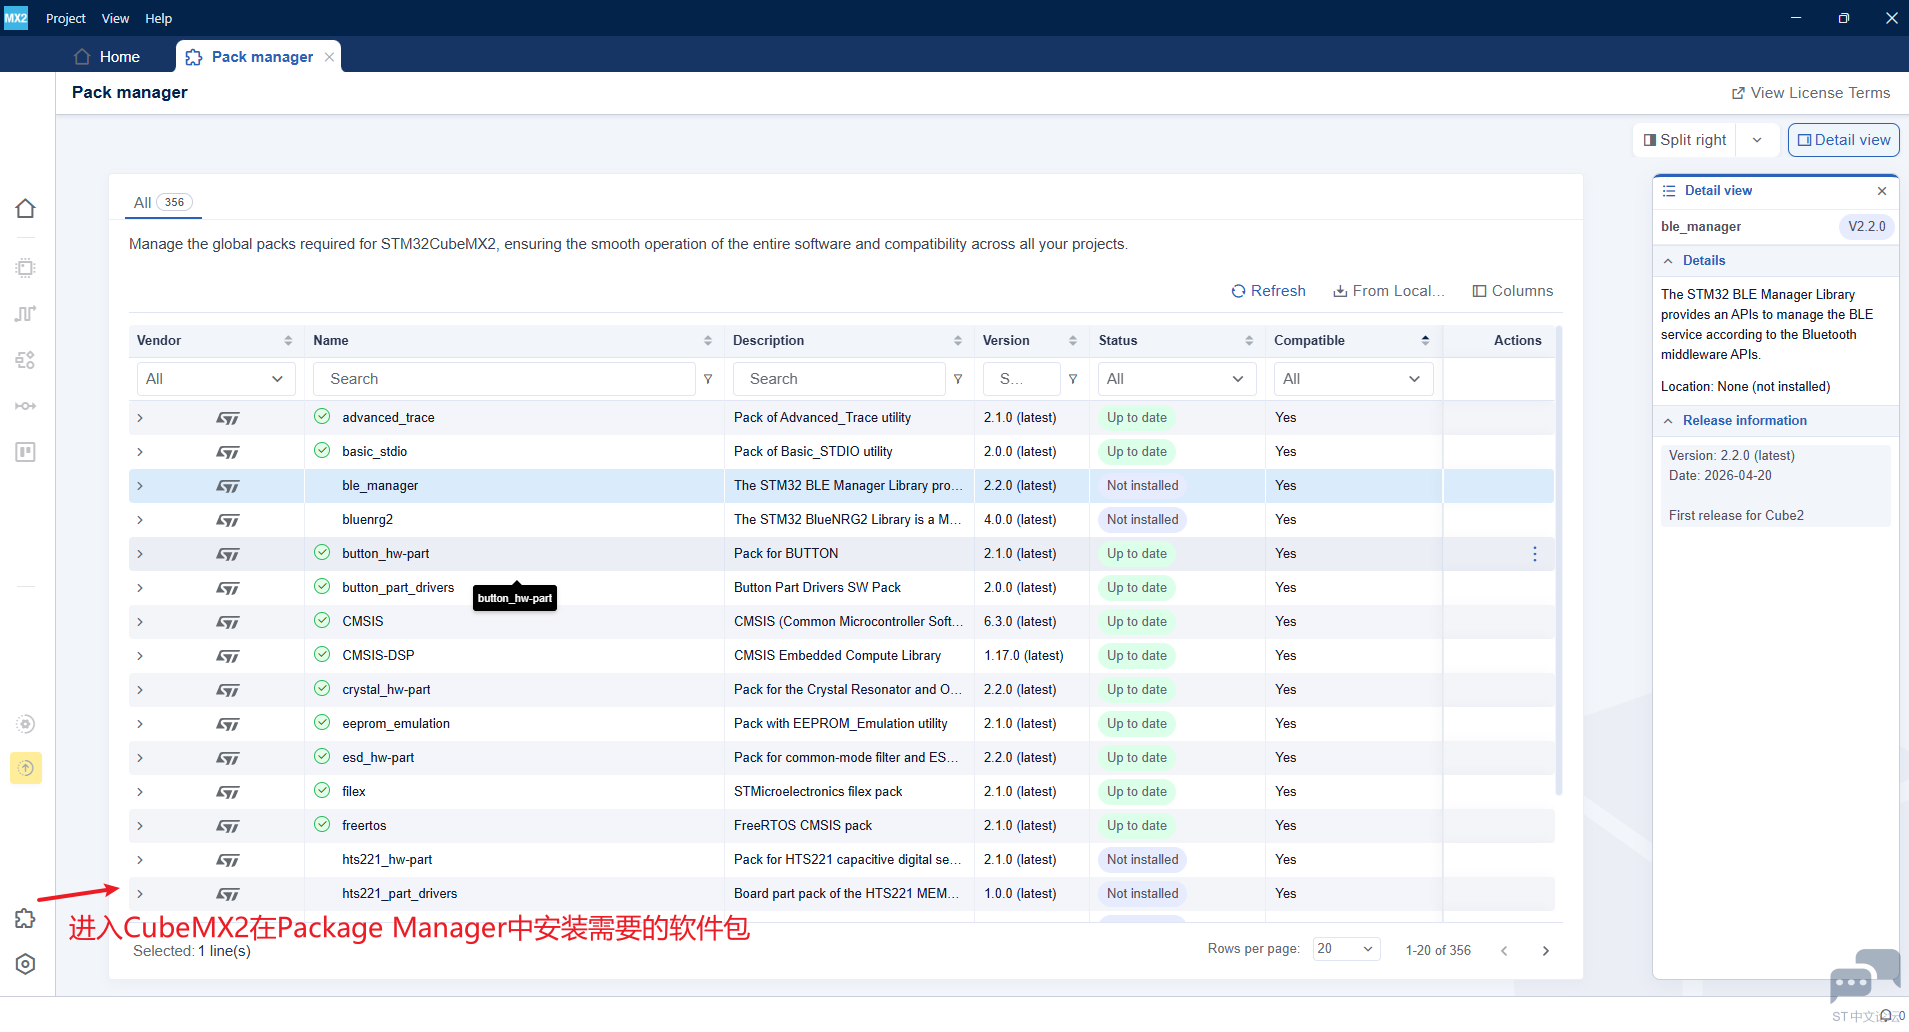
Task: Switch to the Home tab
Action: (107, 57)
